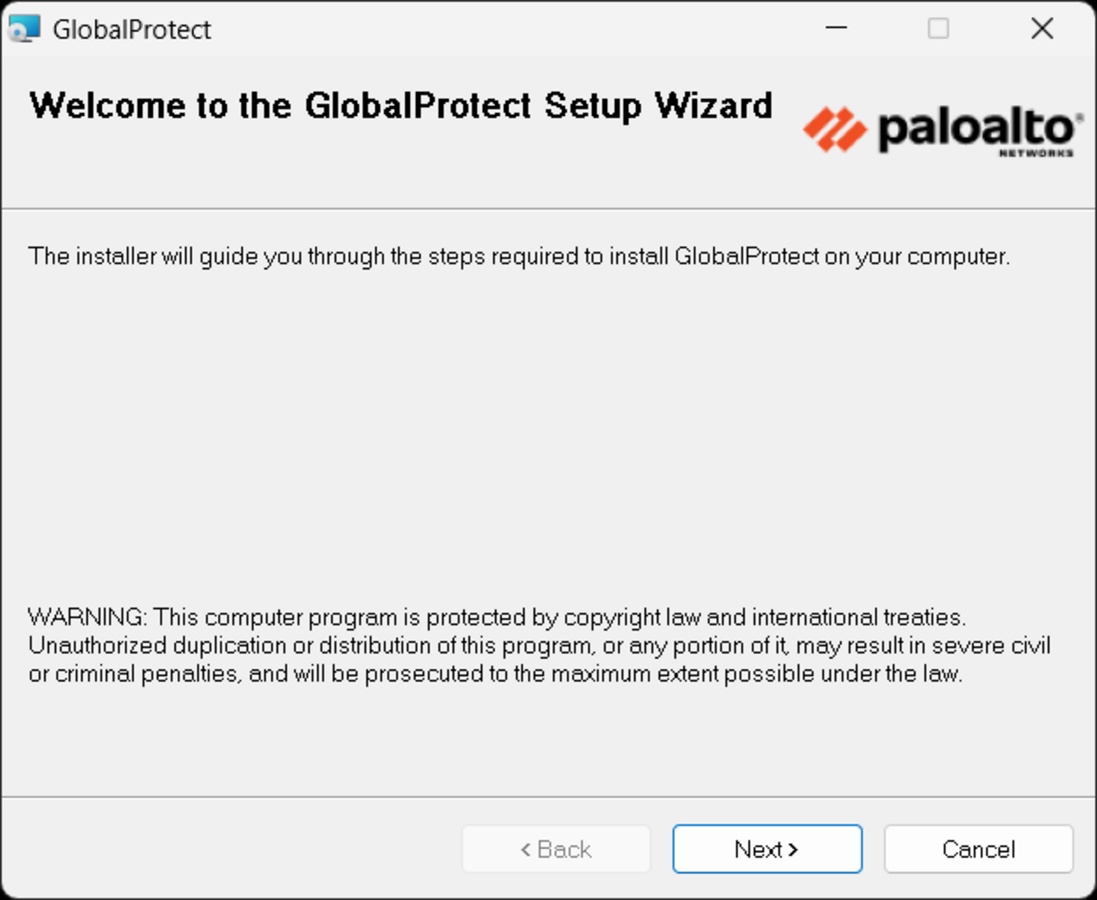Image resolution: width=1097 pixels, height=900 pixels.
Task: Click the GlobalProtect installer icon in title bar
Action: tap(24, 29)
